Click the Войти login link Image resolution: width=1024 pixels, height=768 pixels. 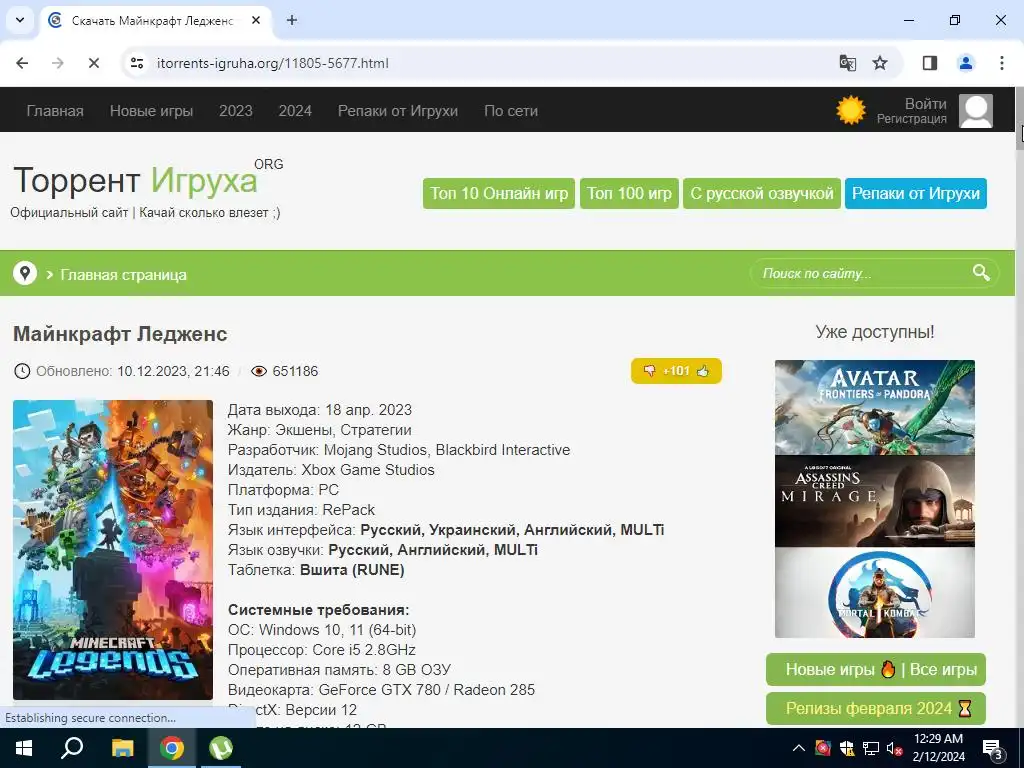click(925, 104)
